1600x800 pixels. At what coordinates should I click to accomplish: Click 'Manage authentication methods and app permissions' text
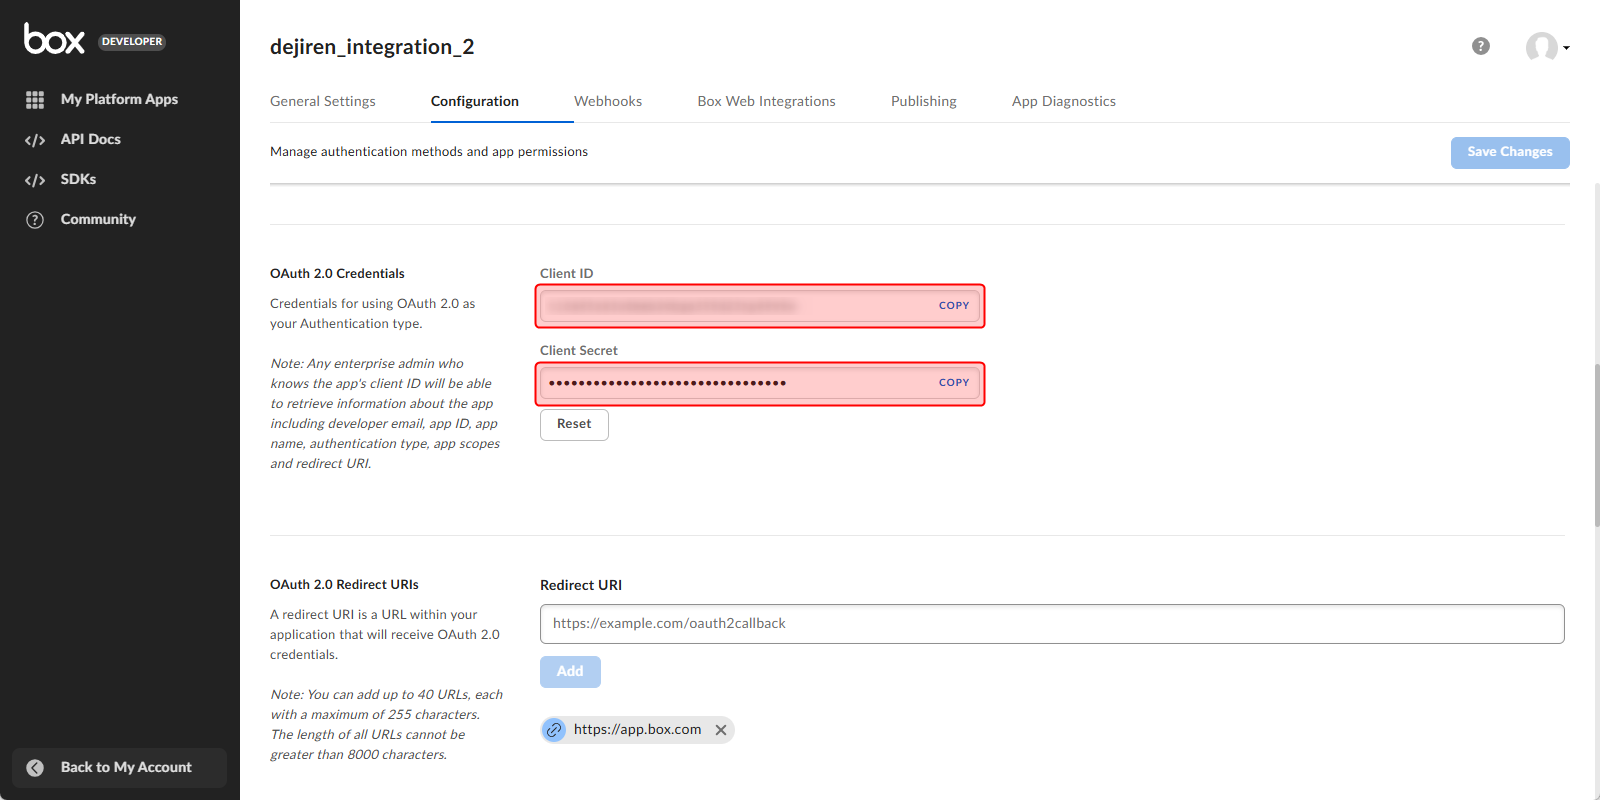coord(429,152)
